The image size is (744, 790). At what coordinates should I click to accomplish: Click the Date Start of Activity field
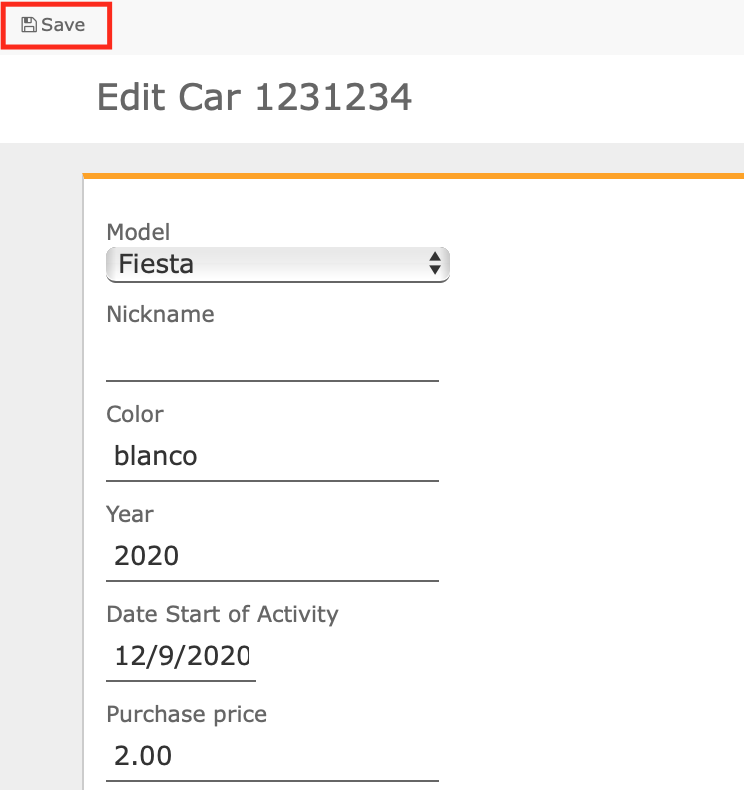181,656
